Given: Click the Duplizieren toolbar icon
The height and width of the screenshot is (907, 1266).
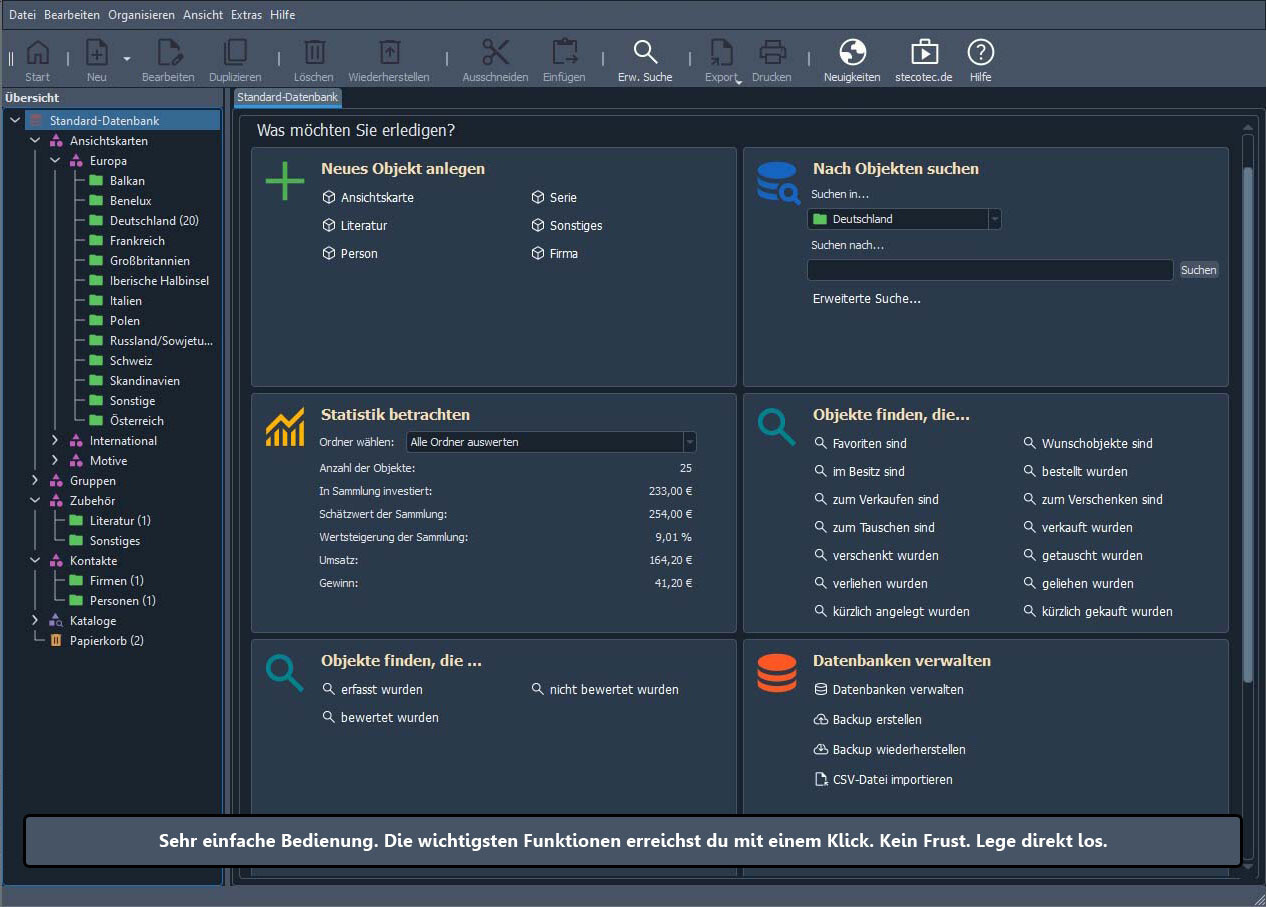Looking at the screenshot, I should point(235,53).
